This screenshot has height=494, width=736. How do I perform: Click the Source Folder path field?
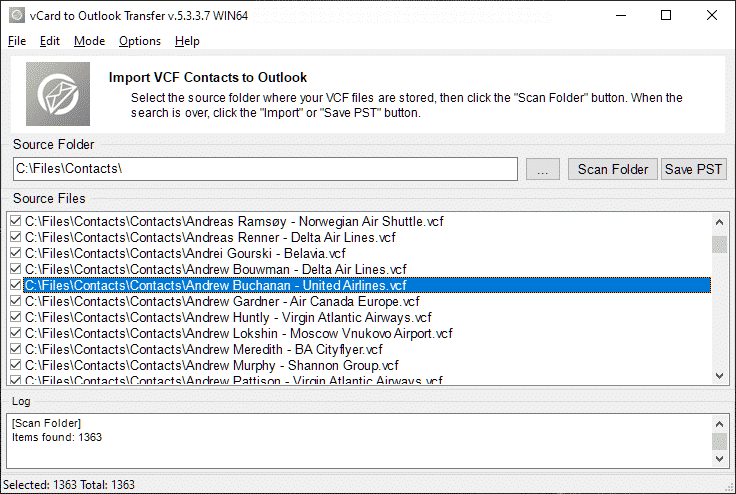pos(265,170)
